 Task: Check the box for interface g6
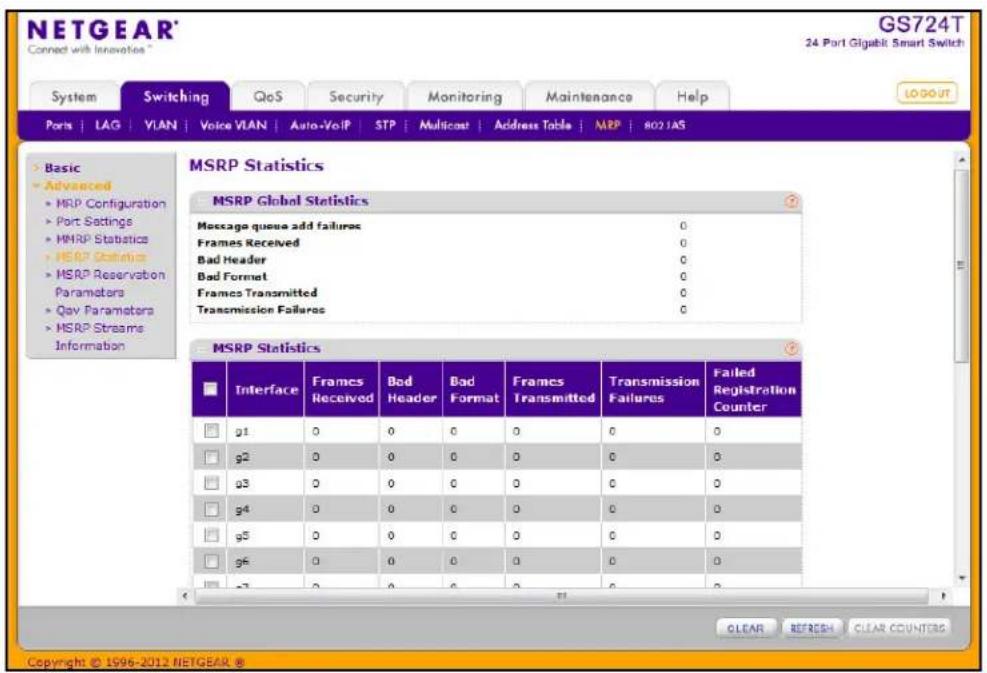coord(211,562)
